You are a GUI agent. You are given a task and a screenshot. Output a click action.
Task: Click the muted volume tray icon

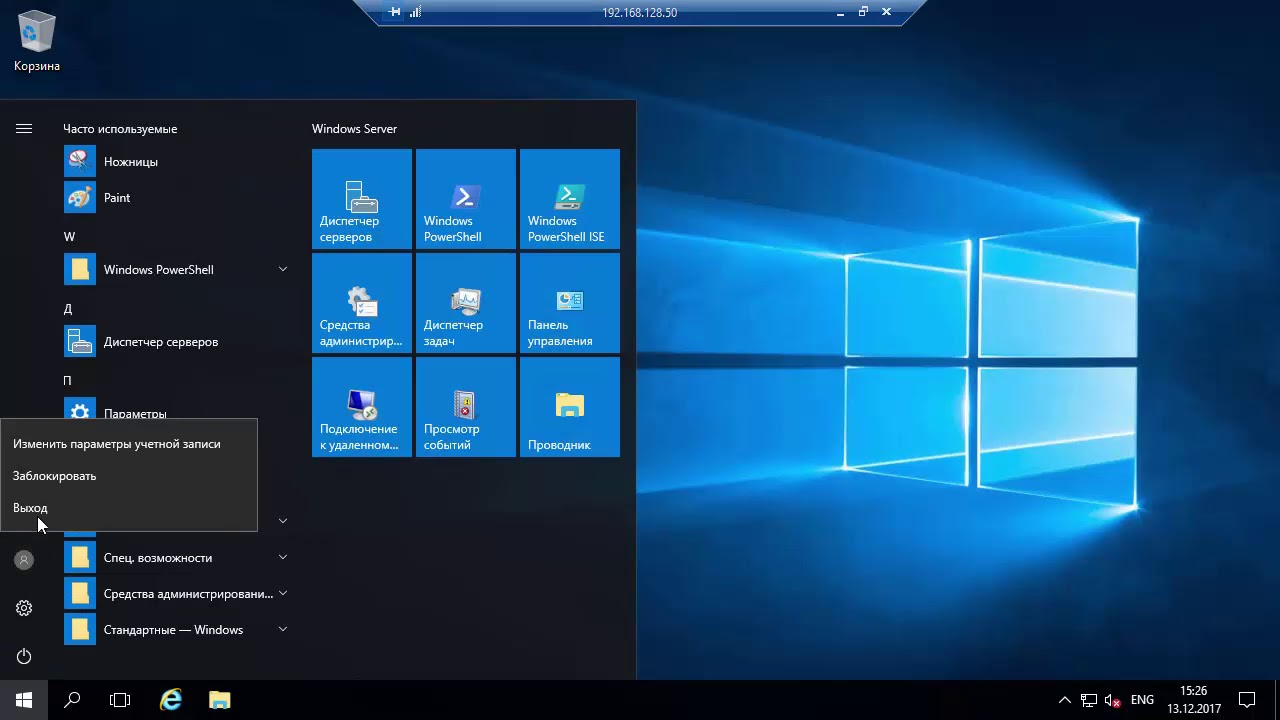(1113, 700)
